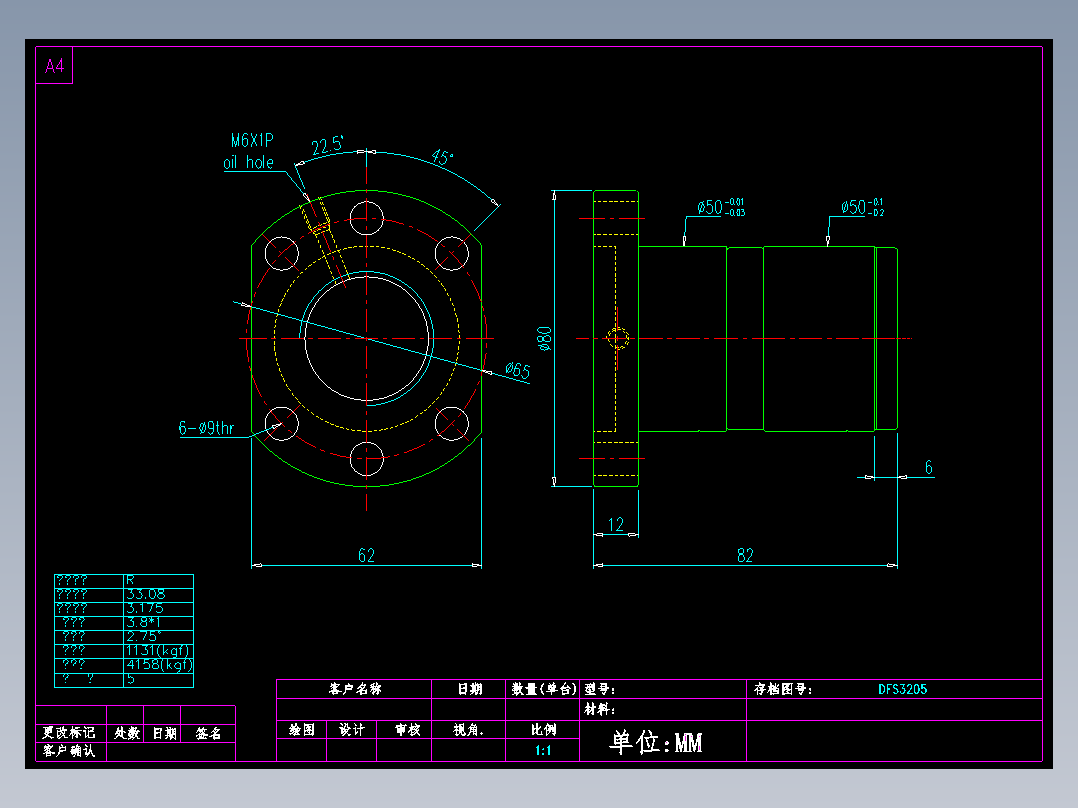Select the 82 overall length dimension
This screenshot has width=1078, height=808.
point(745,555)
